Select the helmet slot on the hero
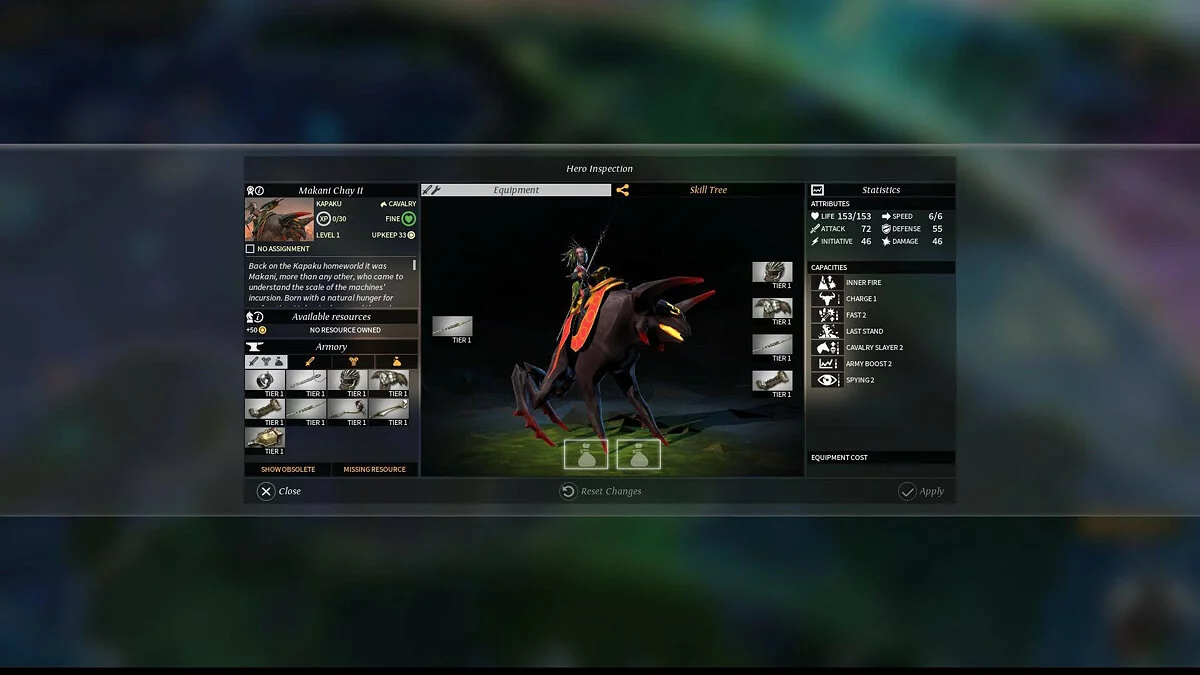1200x675 pixels. (x=772, y=272)
